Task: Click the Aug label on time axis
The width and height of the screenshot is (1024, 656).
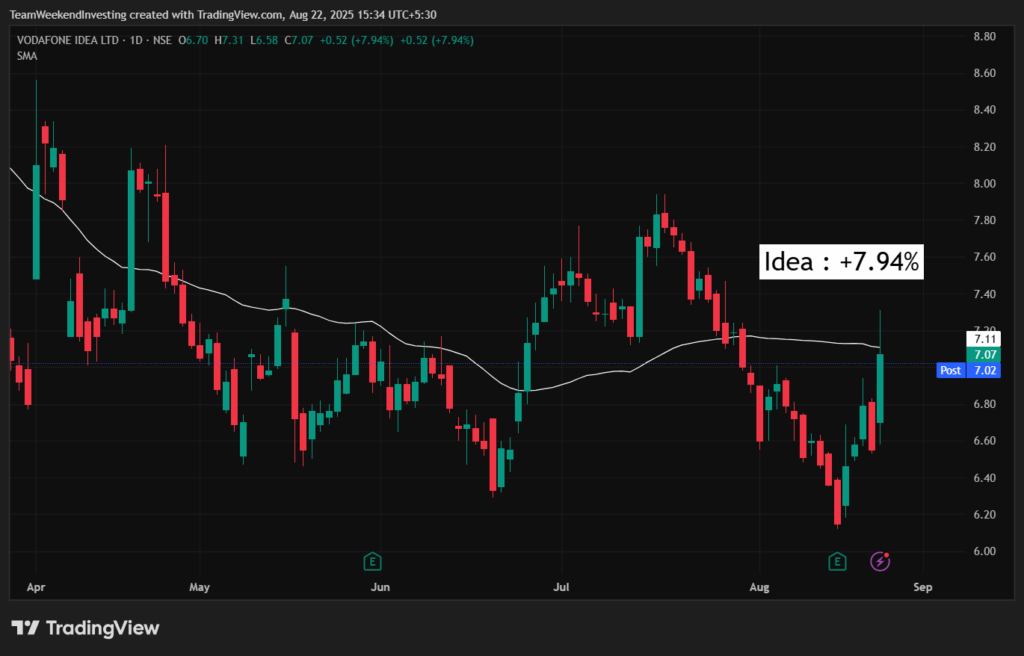Action: [760, 587]
